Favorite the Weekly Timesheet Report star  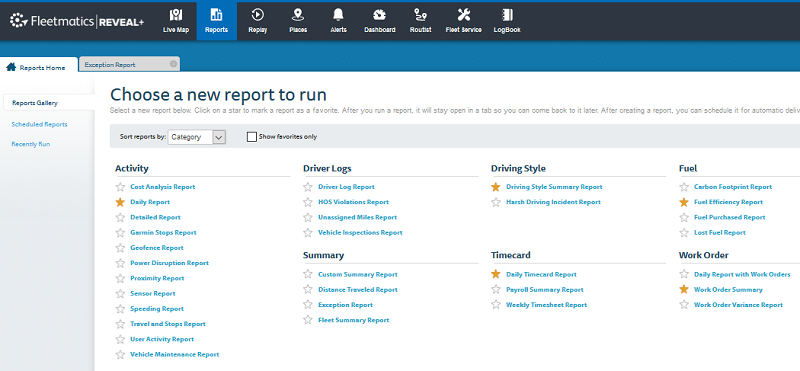pyautogui.click(x=495, y=305)
